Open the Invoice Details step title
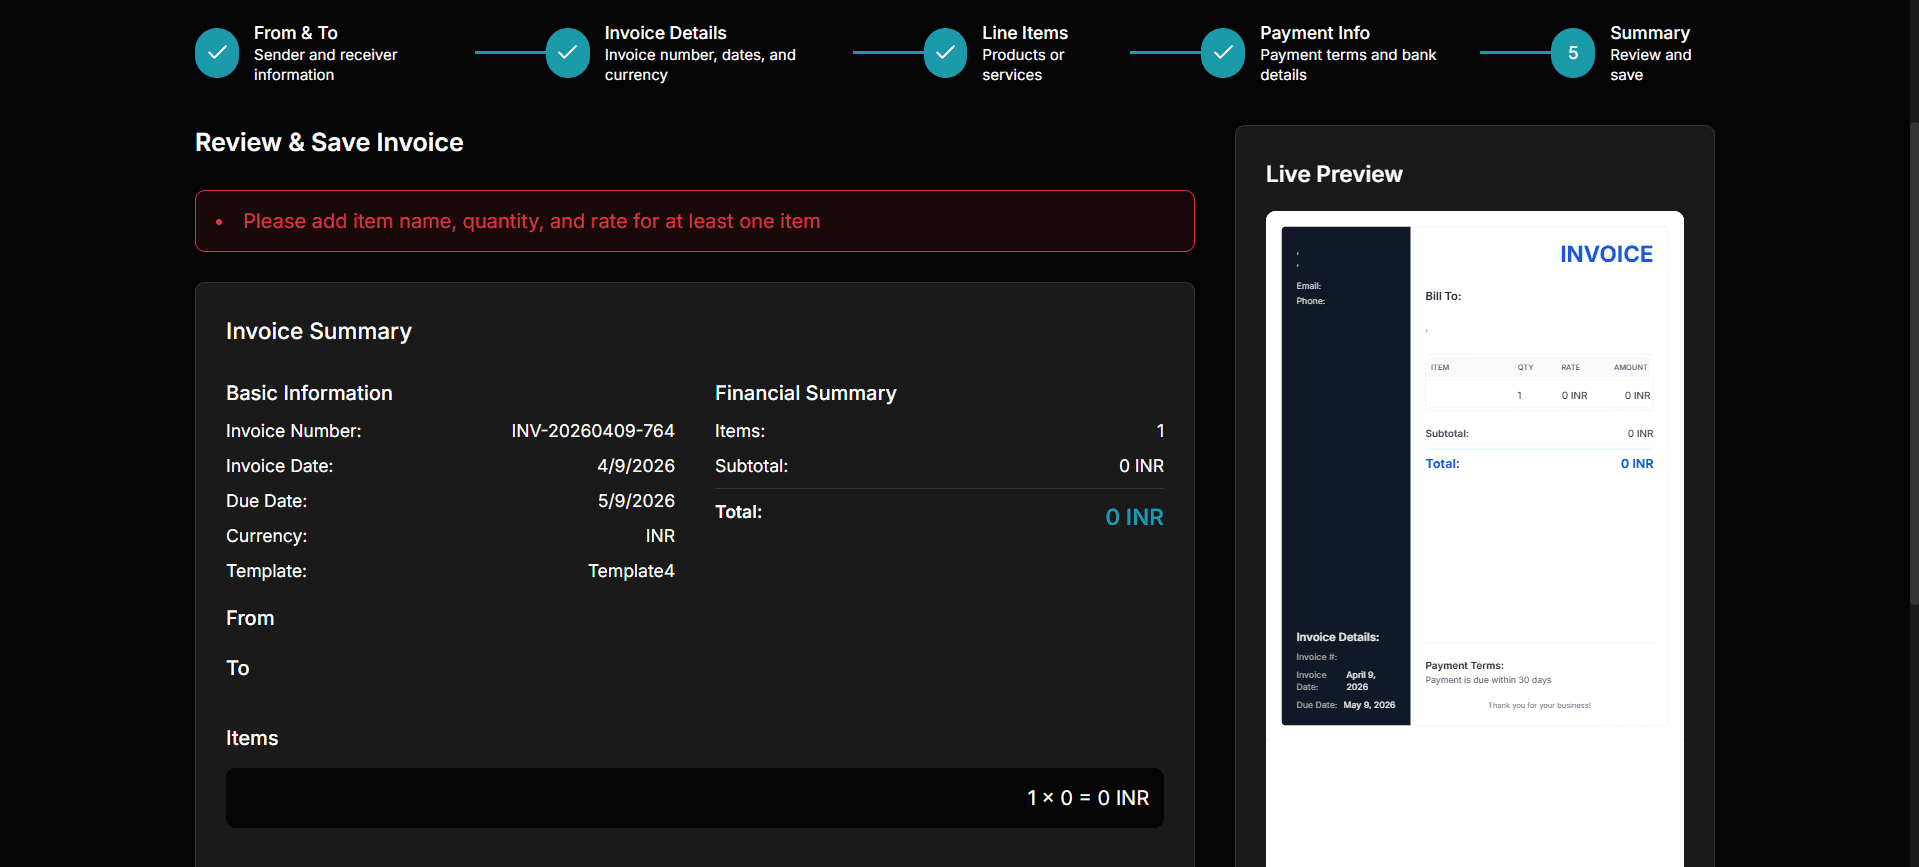This screenshot has height=867, width=1919. pos(665,33)
